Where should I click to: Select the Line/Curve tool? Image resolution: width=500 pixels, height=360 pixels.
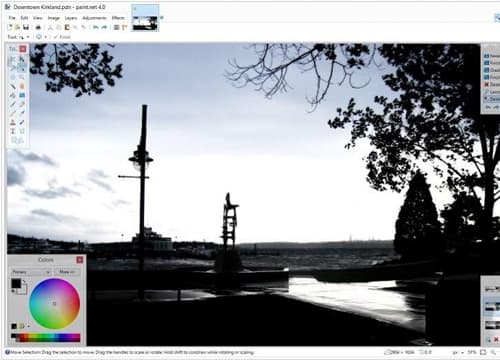coord(22,131)
